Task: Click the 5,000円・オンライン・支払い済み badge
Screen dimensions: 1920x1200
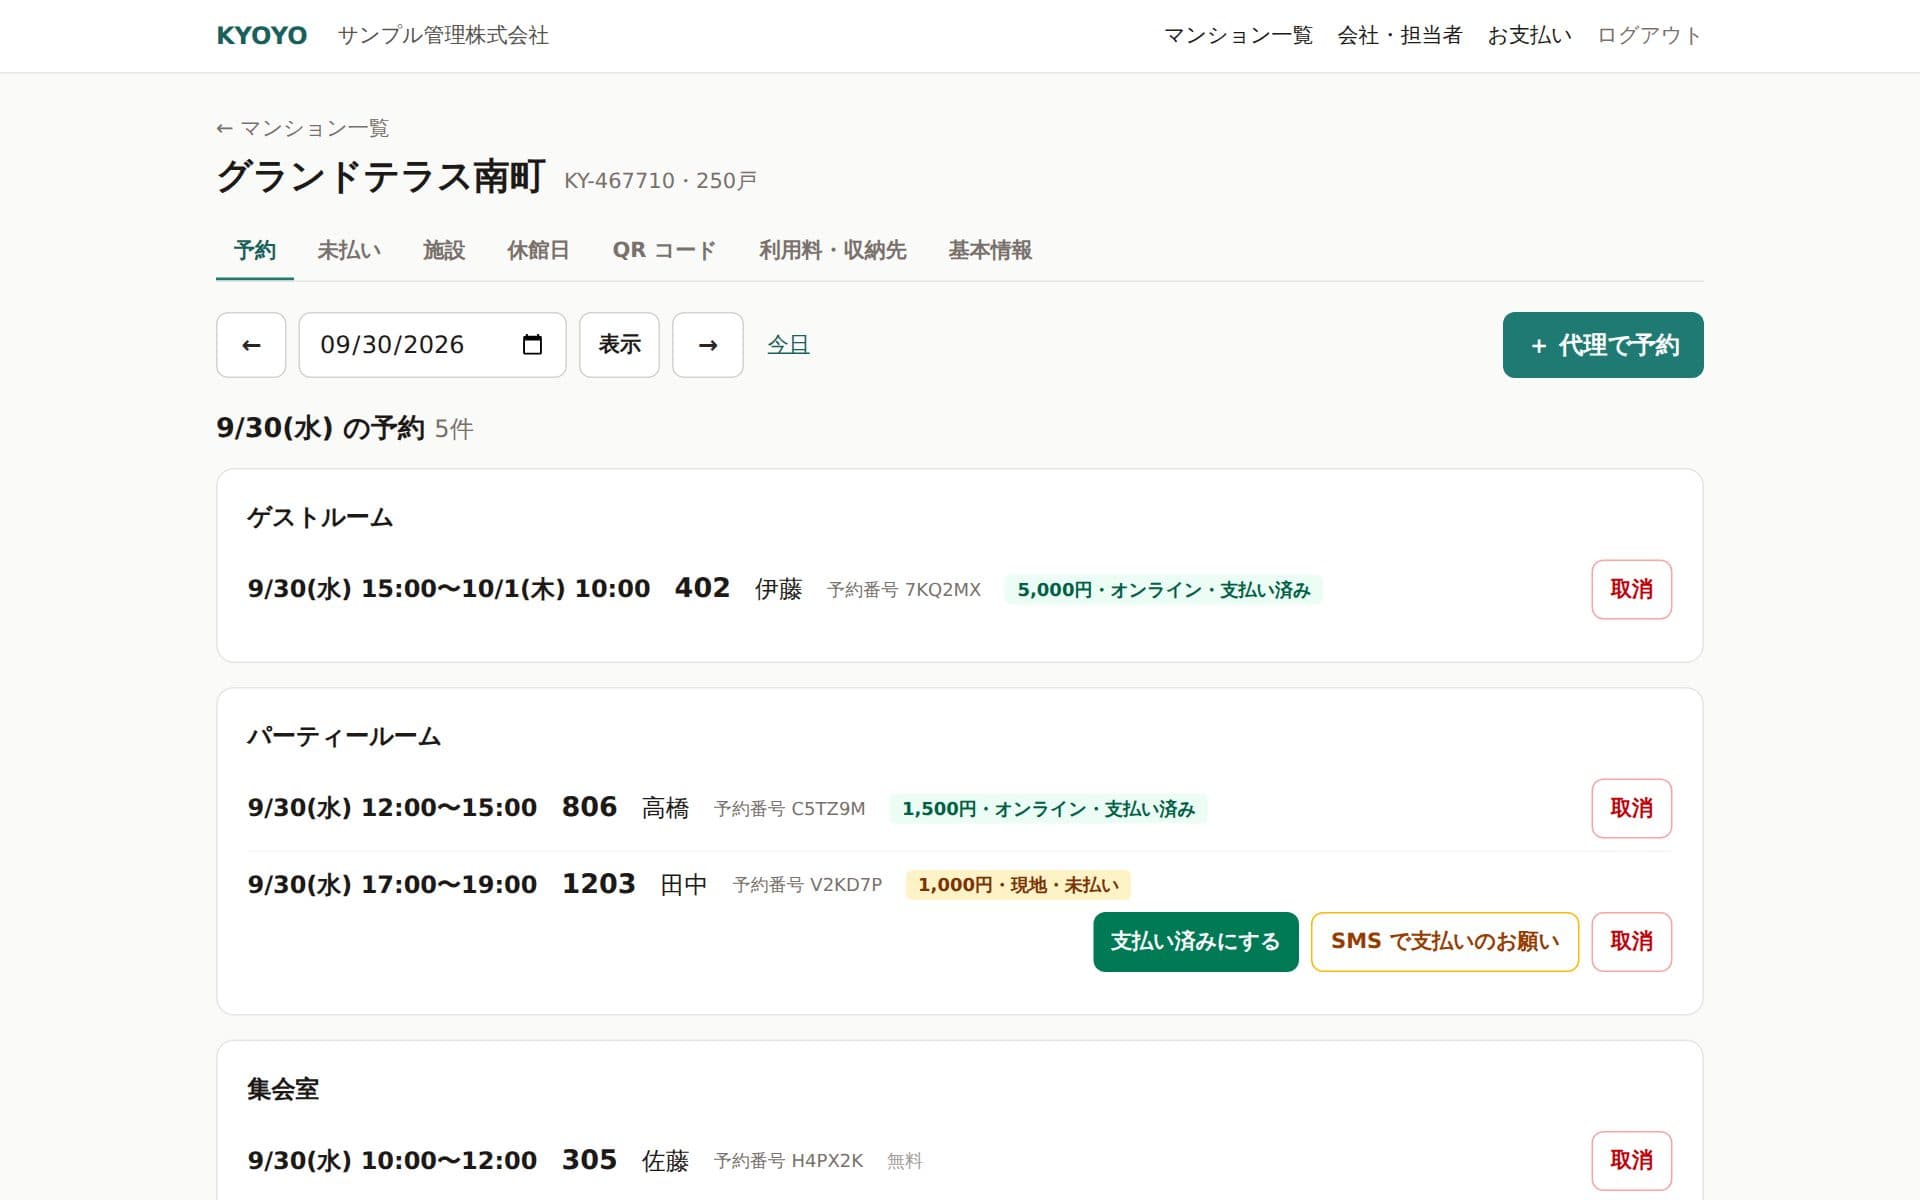Action: tap(1163, 590)
